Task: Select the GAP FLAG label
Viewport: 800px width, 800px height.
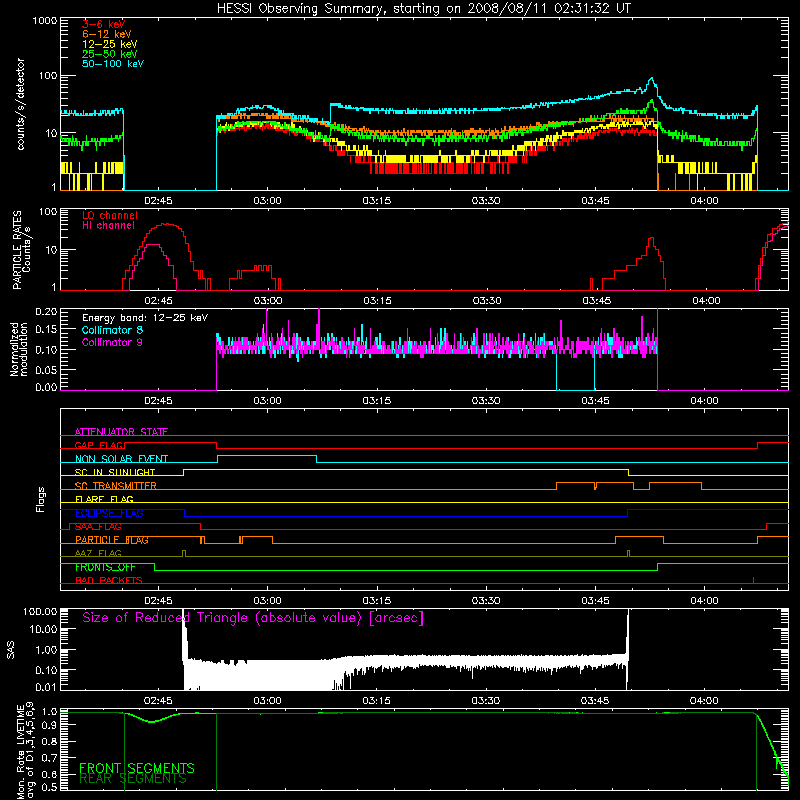Action: (x=99, y=445)
